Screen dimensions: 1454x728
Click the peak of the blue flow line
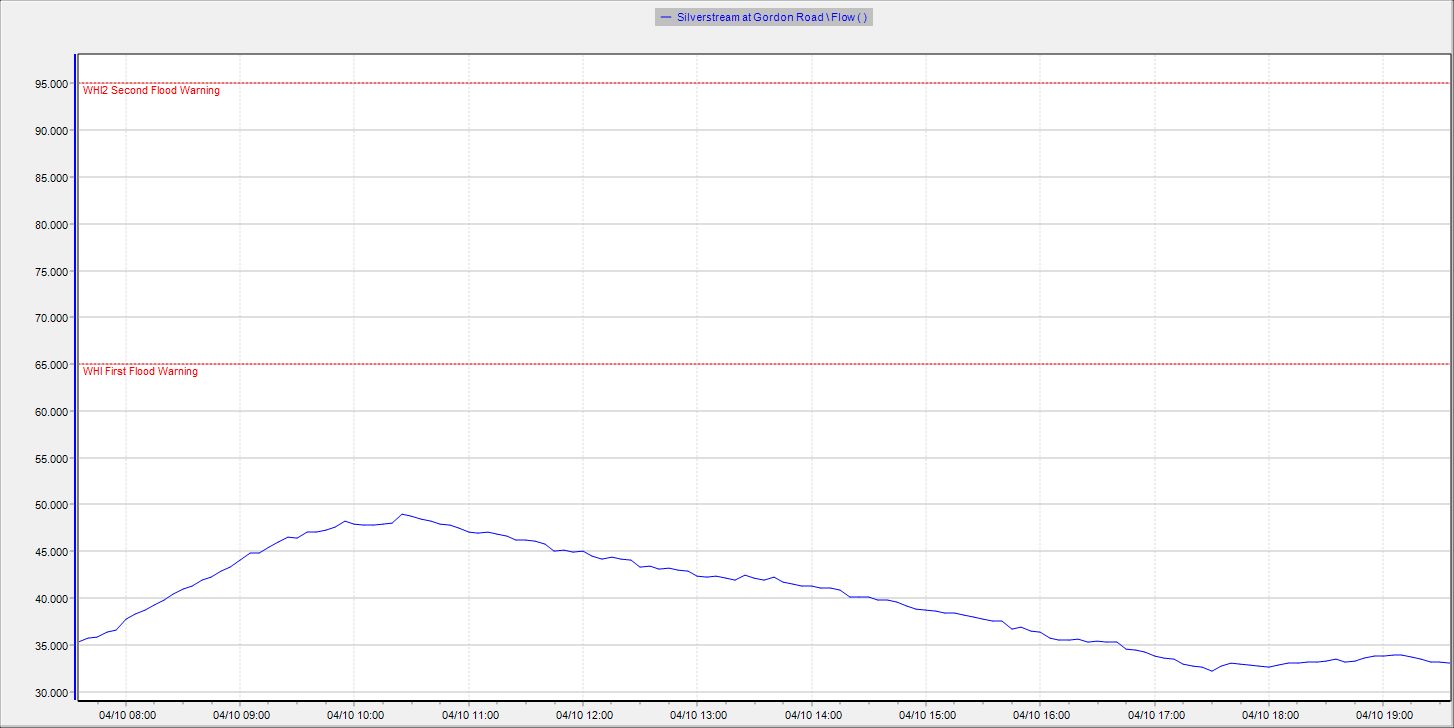tap(402, 514)
